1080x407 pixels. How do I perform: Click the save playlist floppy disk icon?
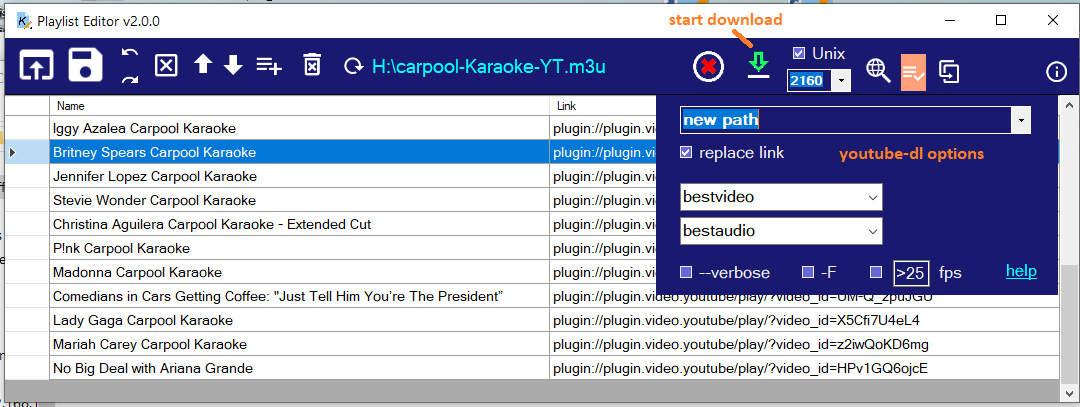tap(86, 66)
